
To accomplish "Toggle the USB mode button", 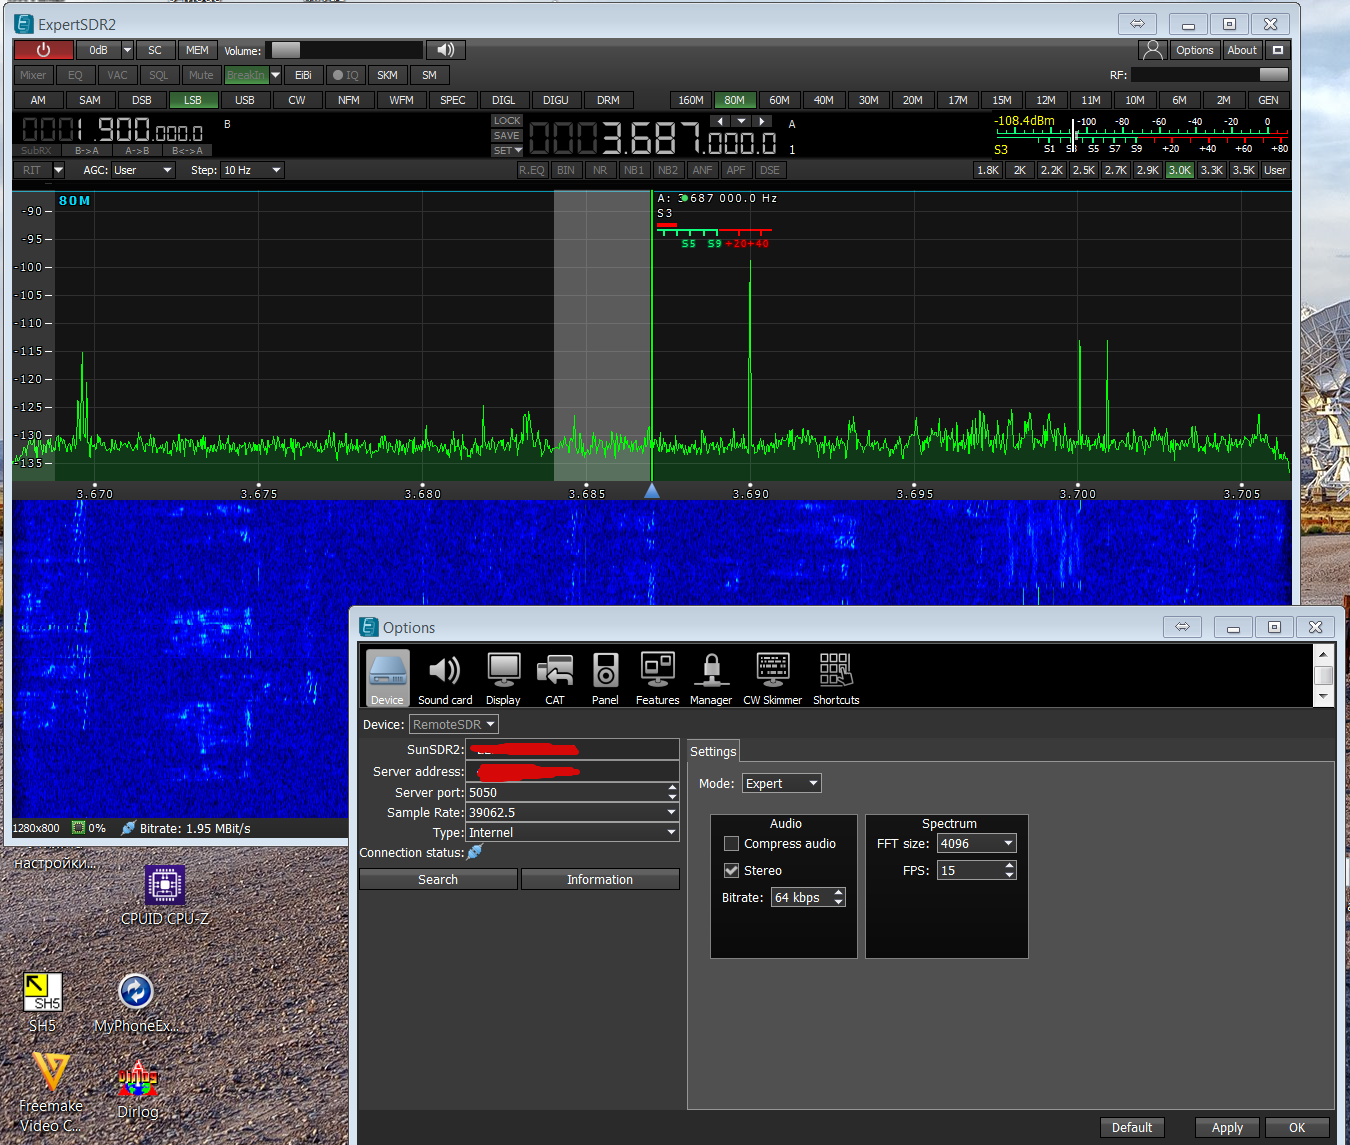I will pos(245,100).
